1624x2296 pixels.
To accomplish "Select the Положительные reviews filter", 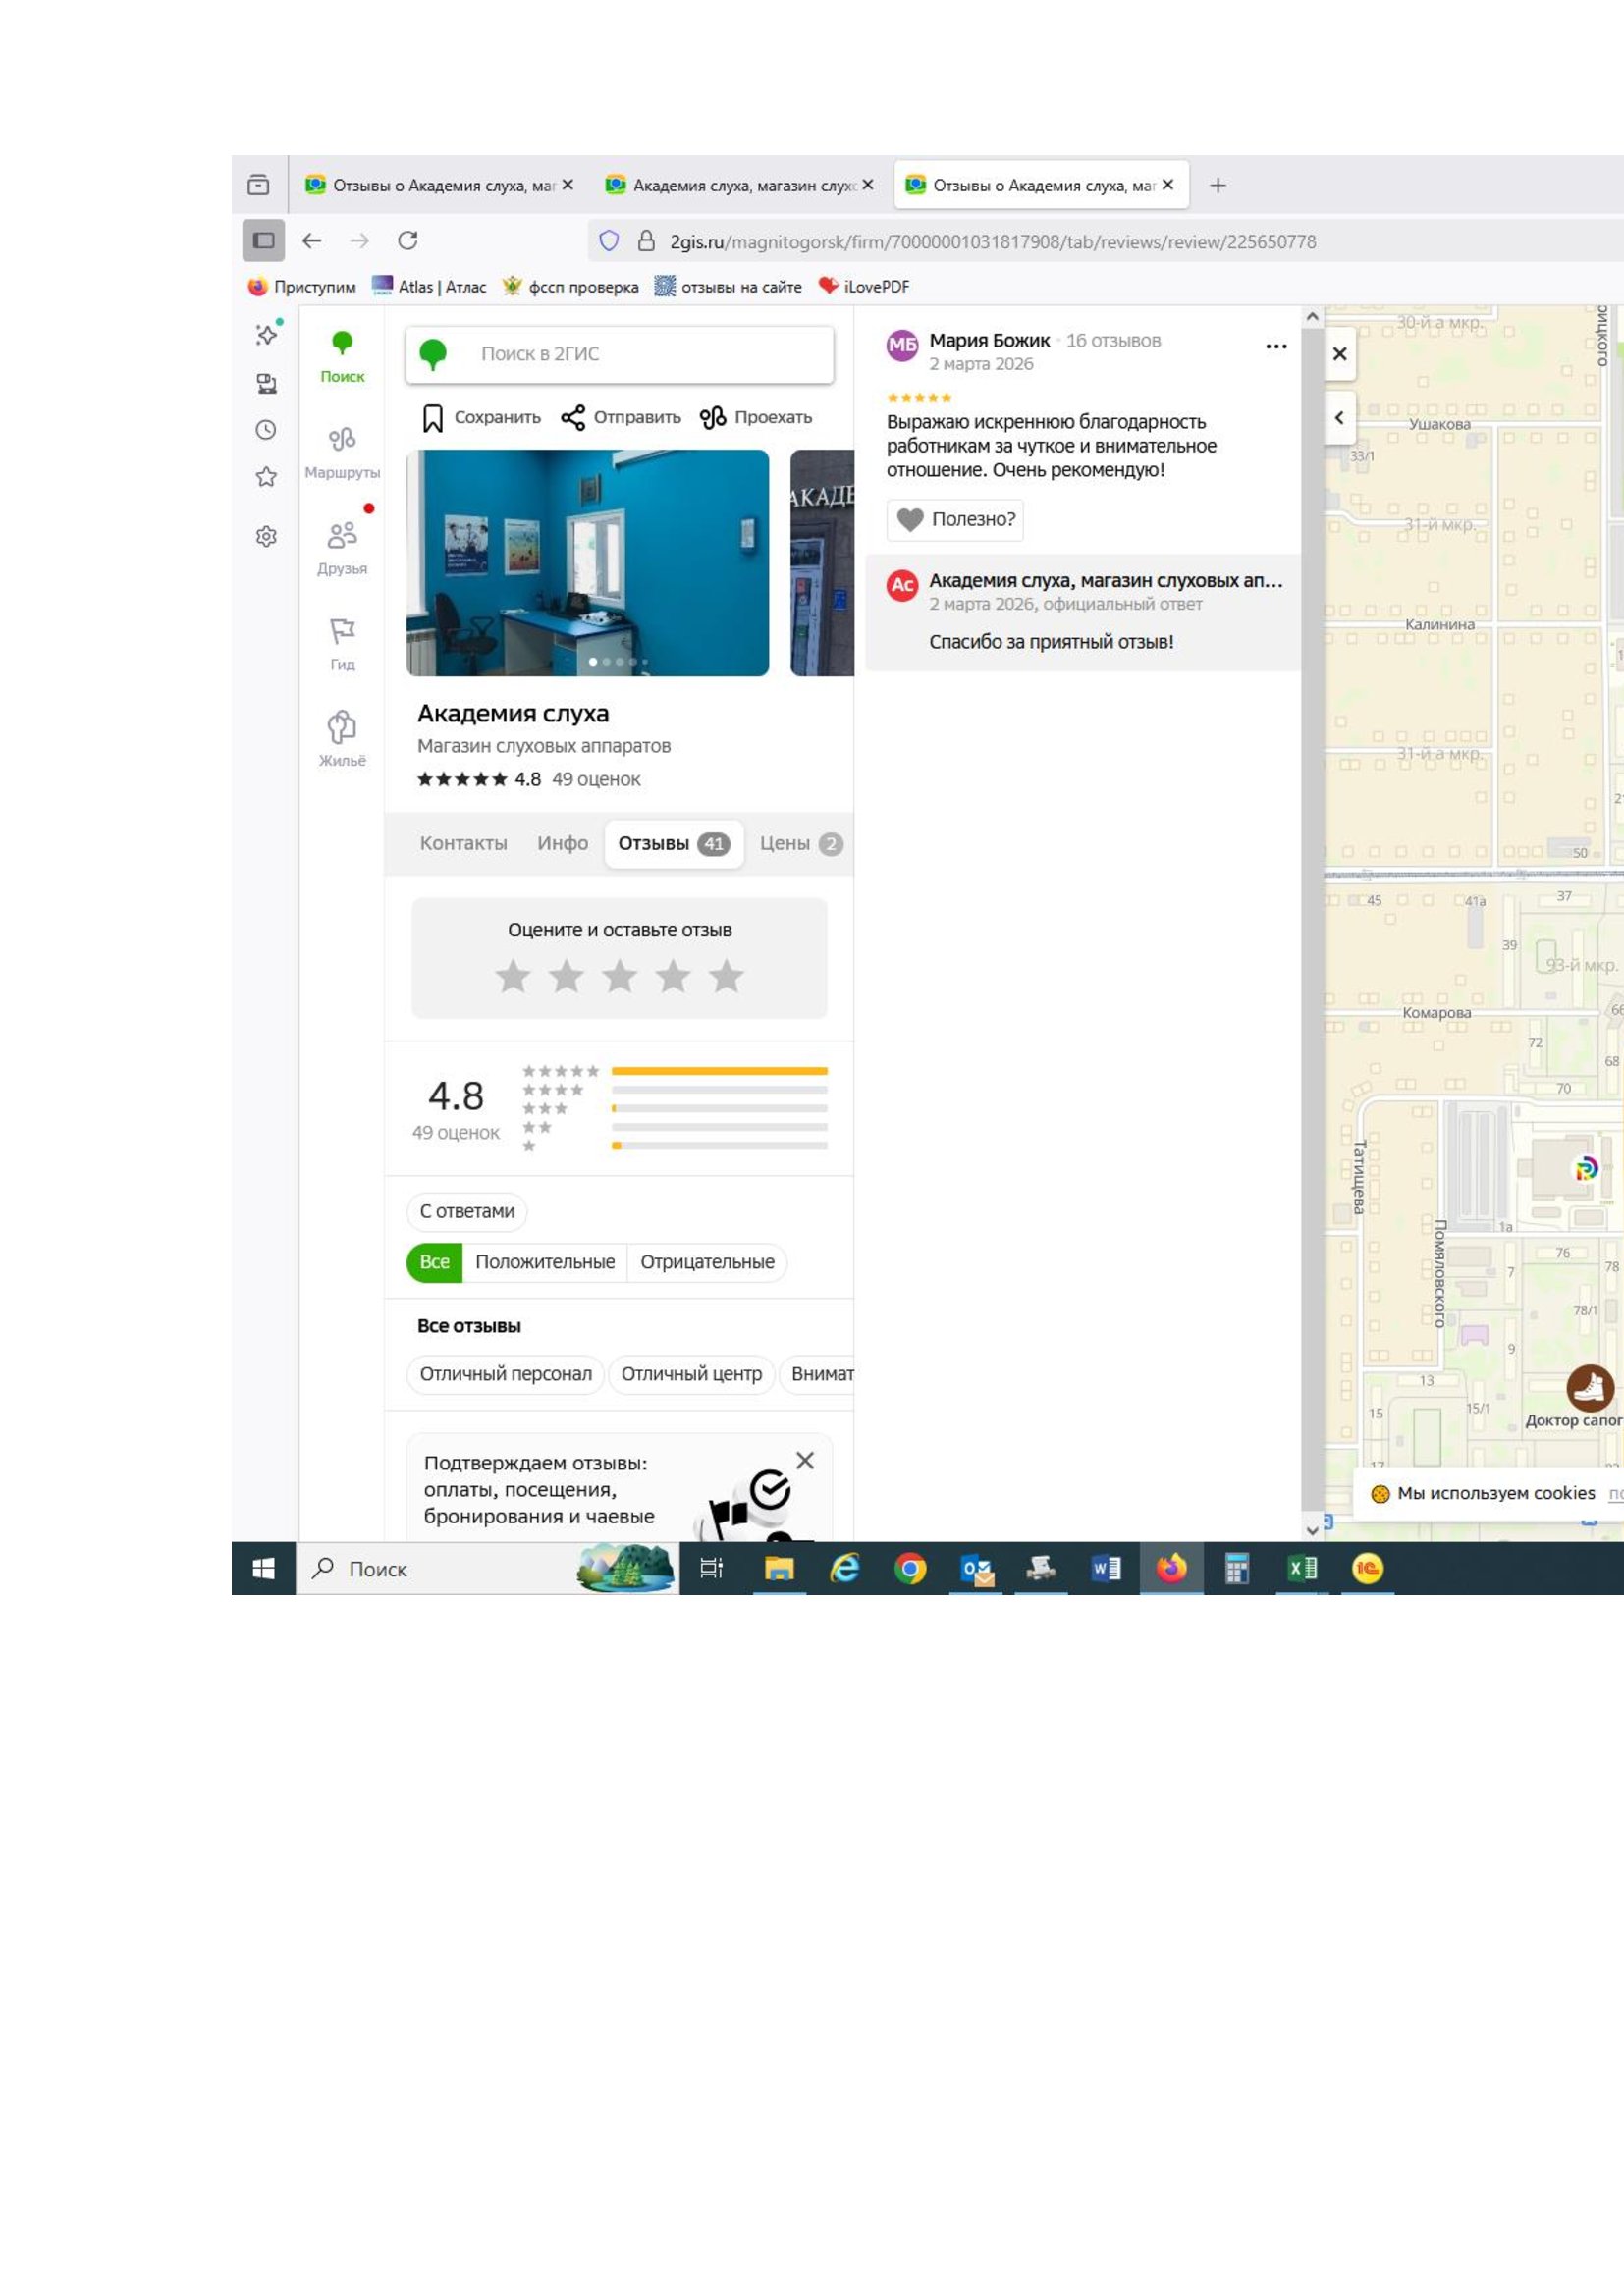I will pos(545,1263).
